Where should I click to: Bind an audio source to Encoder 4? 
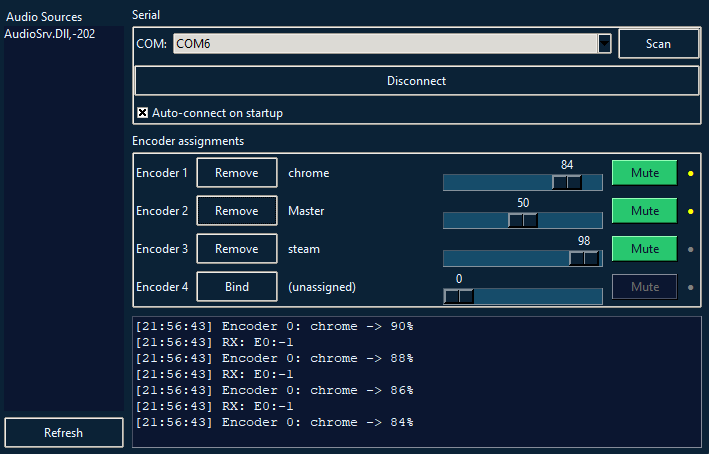coord(236,287)
